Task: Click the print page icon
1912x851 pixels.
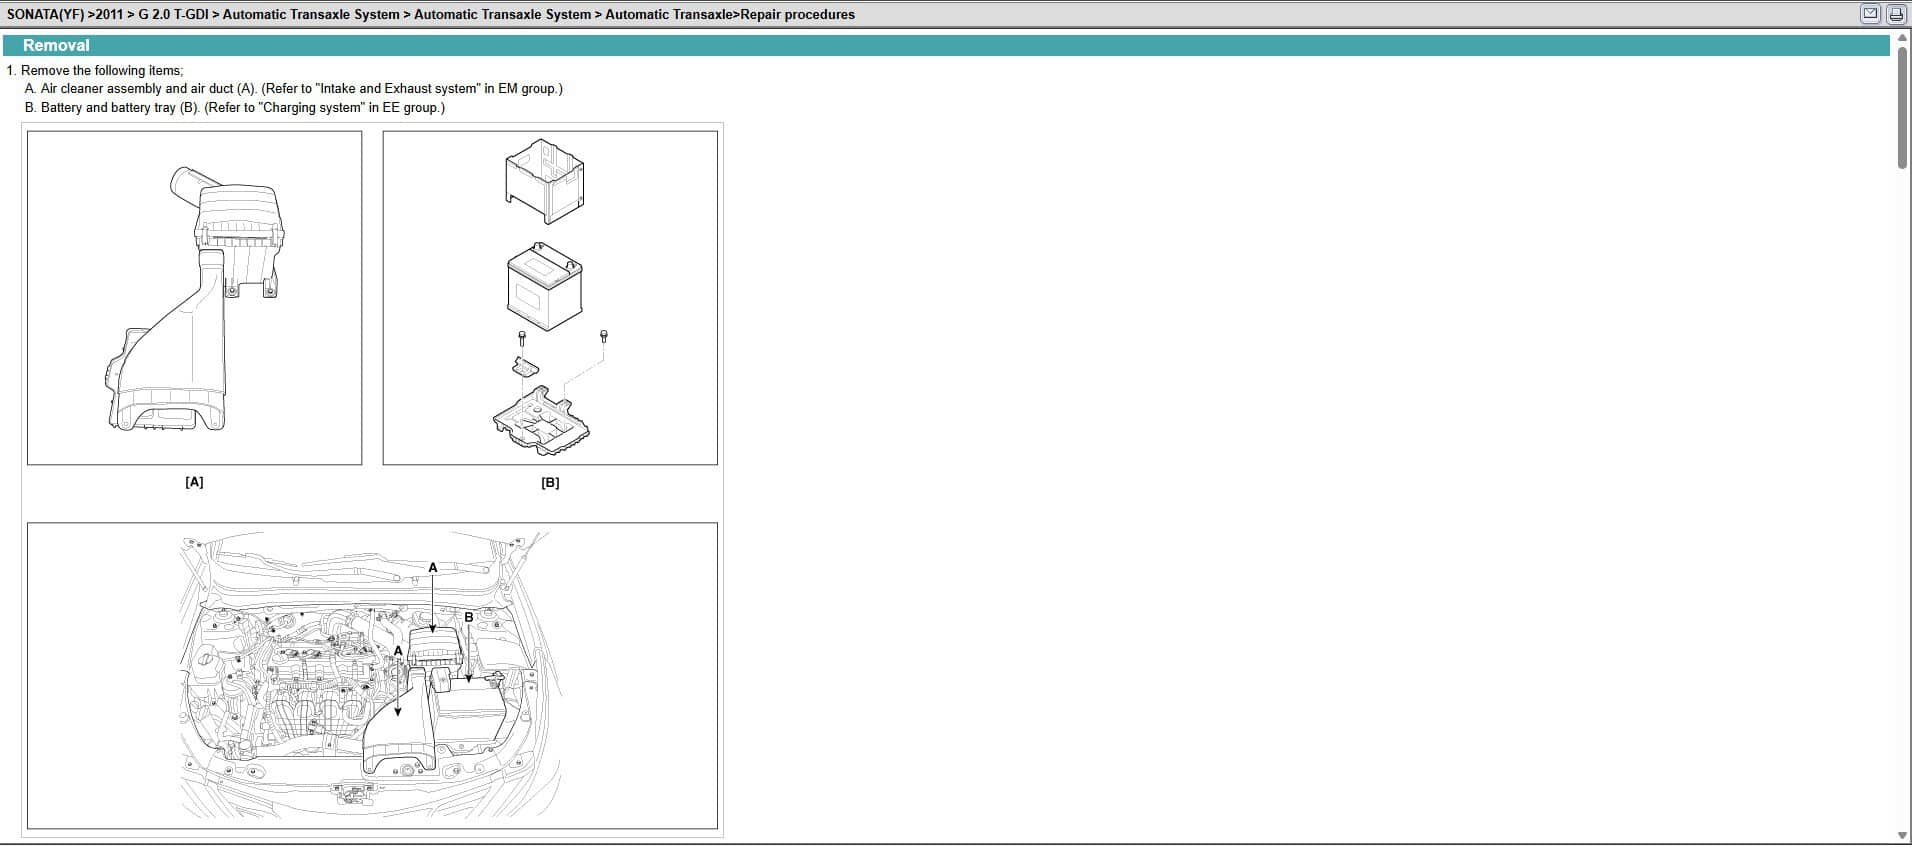Action: click(1895, 14)
